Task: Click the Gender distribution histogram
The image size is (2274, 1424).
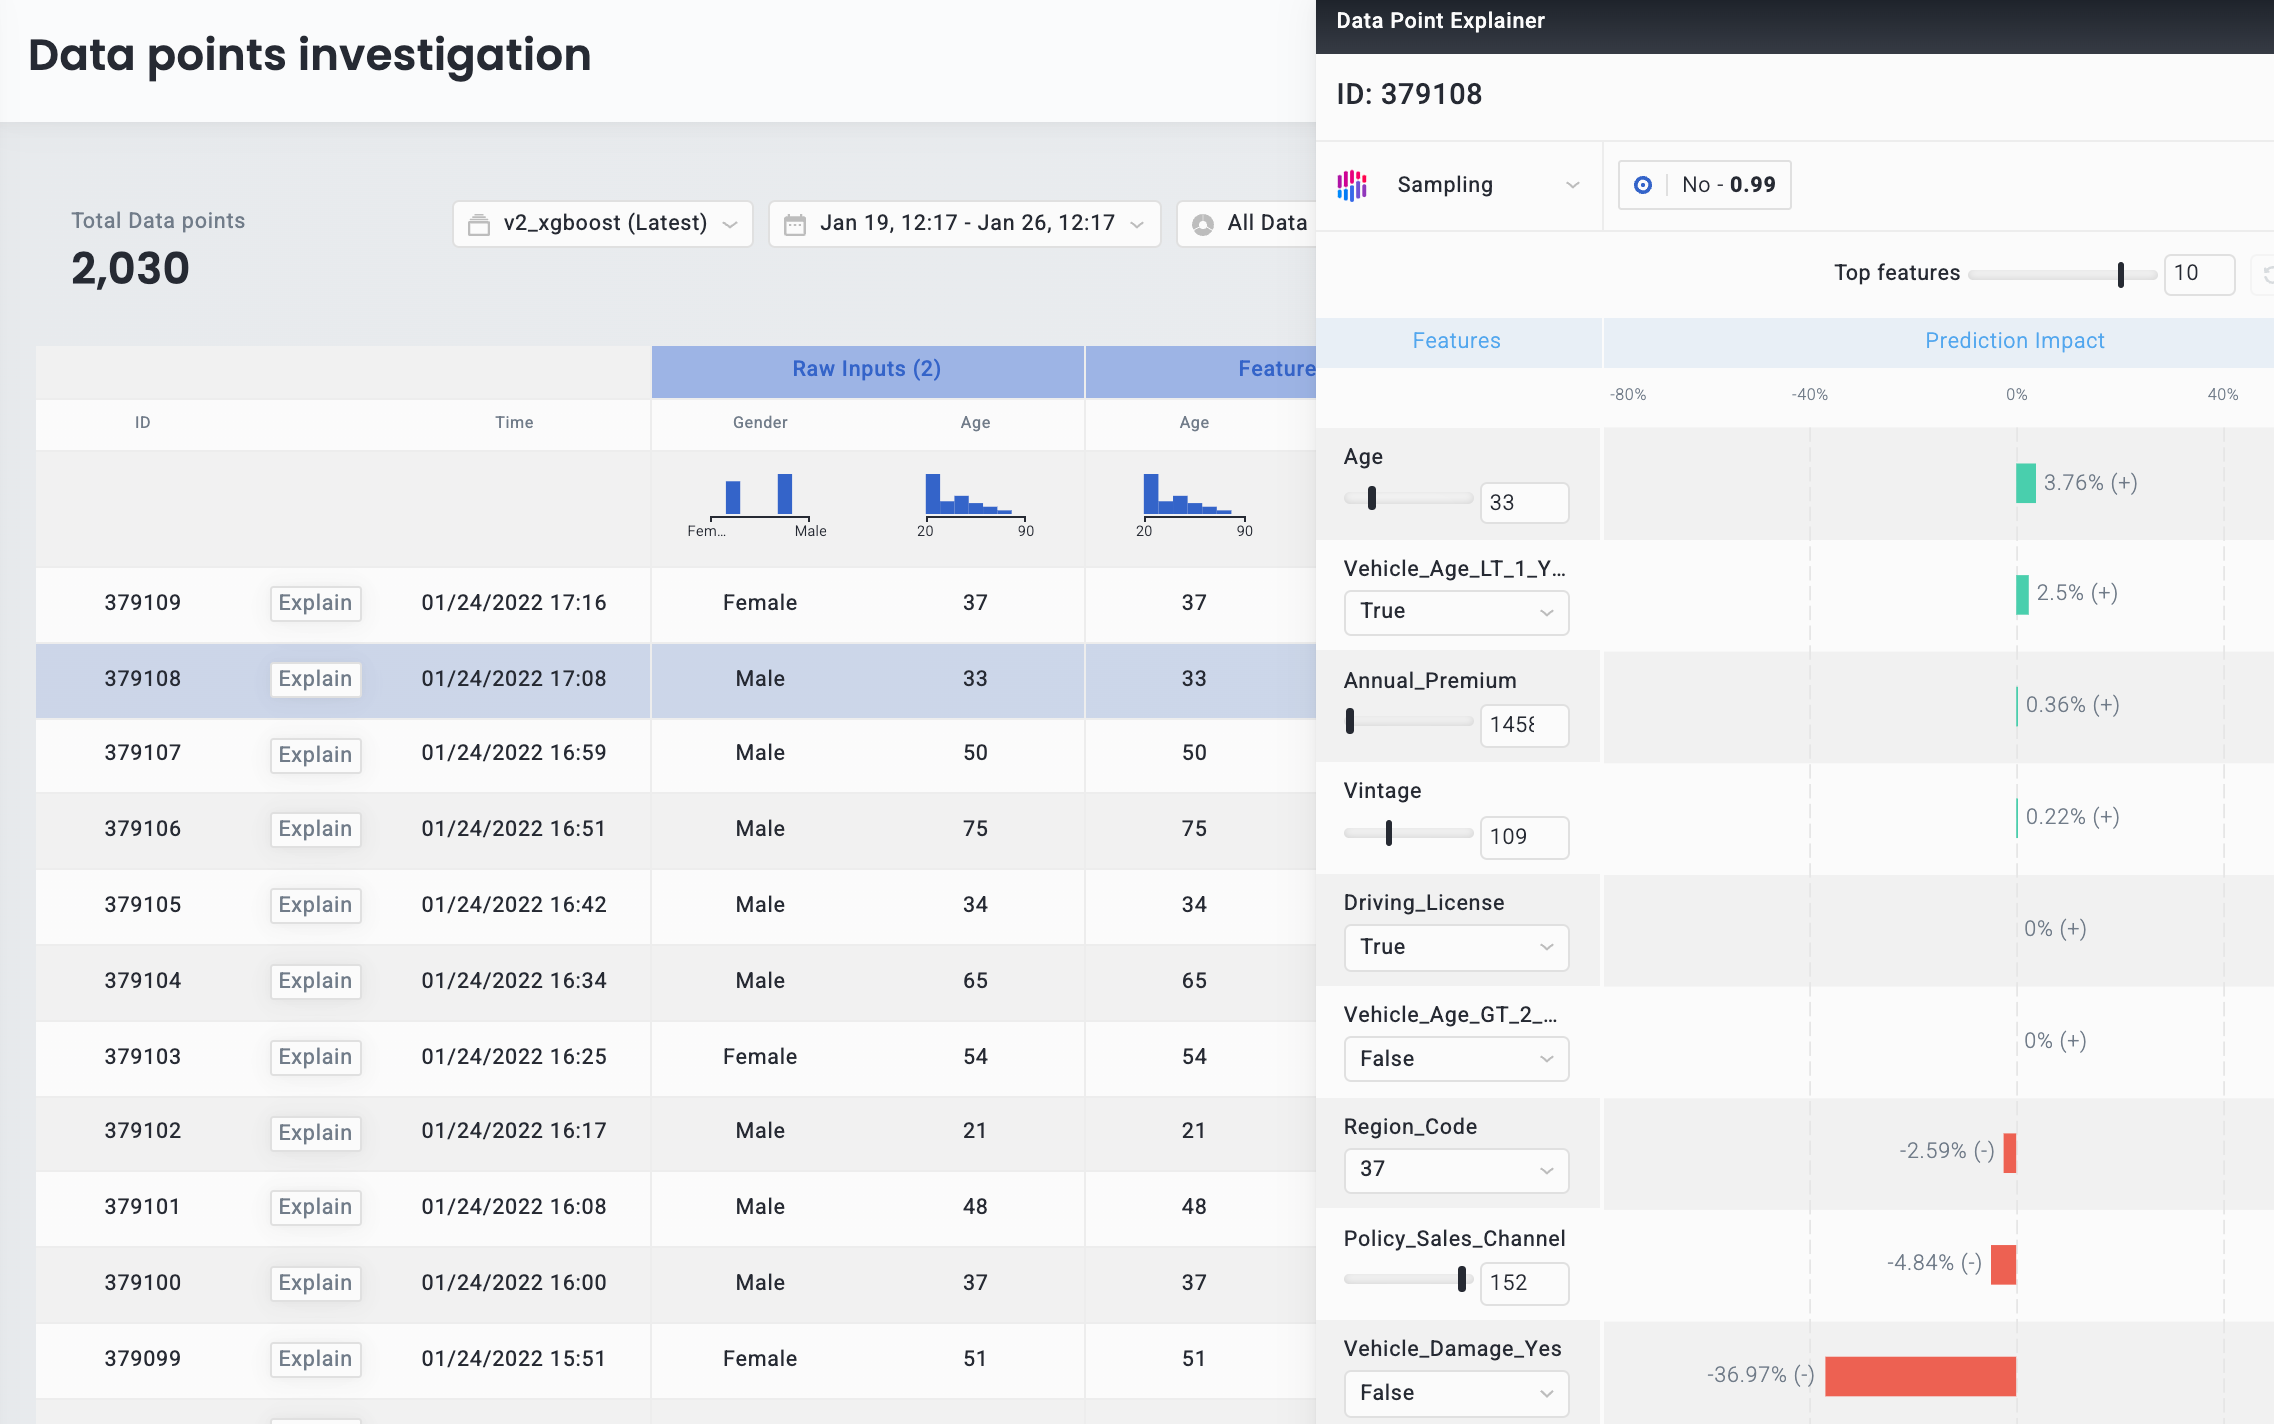Action: 758,498
